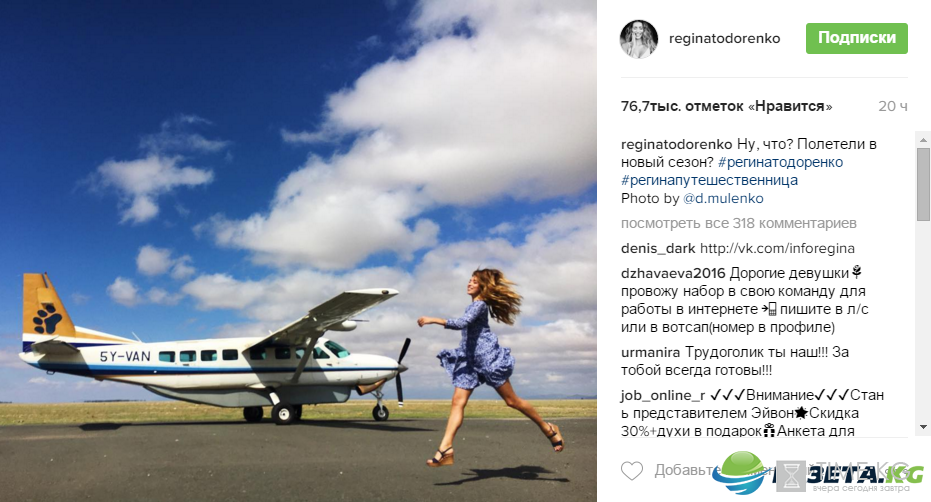Open job_online_r commenter profile
The height and width of the screenshot is (502, 931).
click(663, 395)
